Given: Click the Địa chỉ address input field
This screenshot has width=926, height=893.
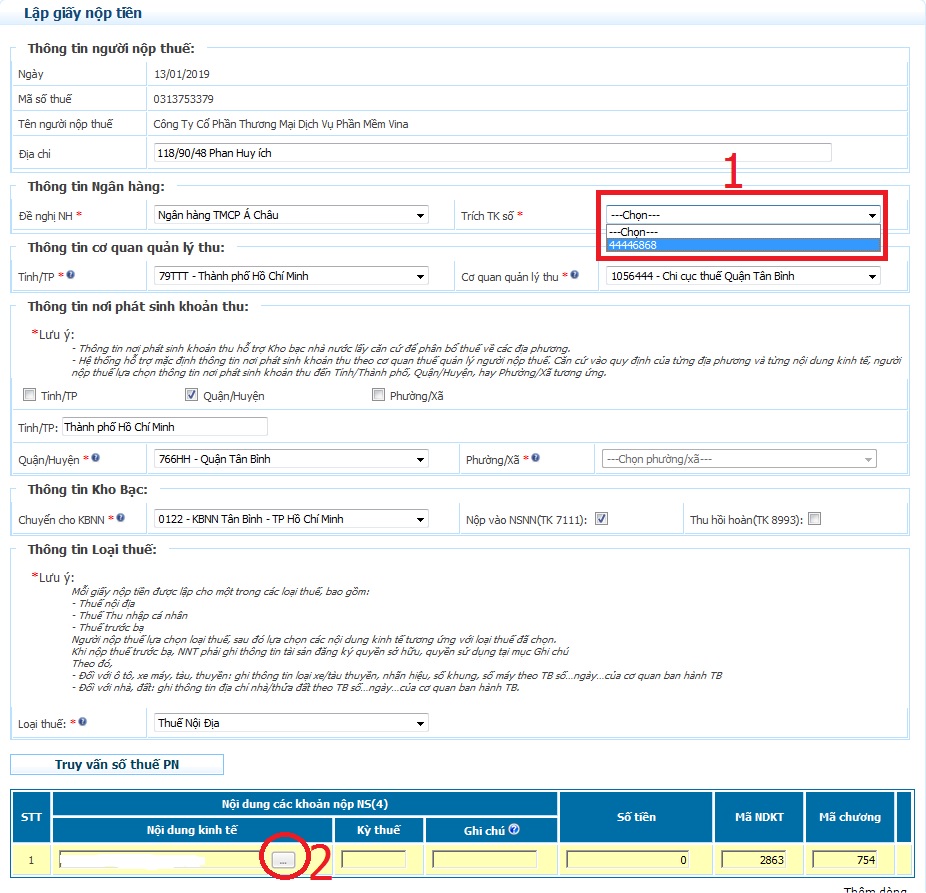Looking at the screenshot, I should (493, 153).
